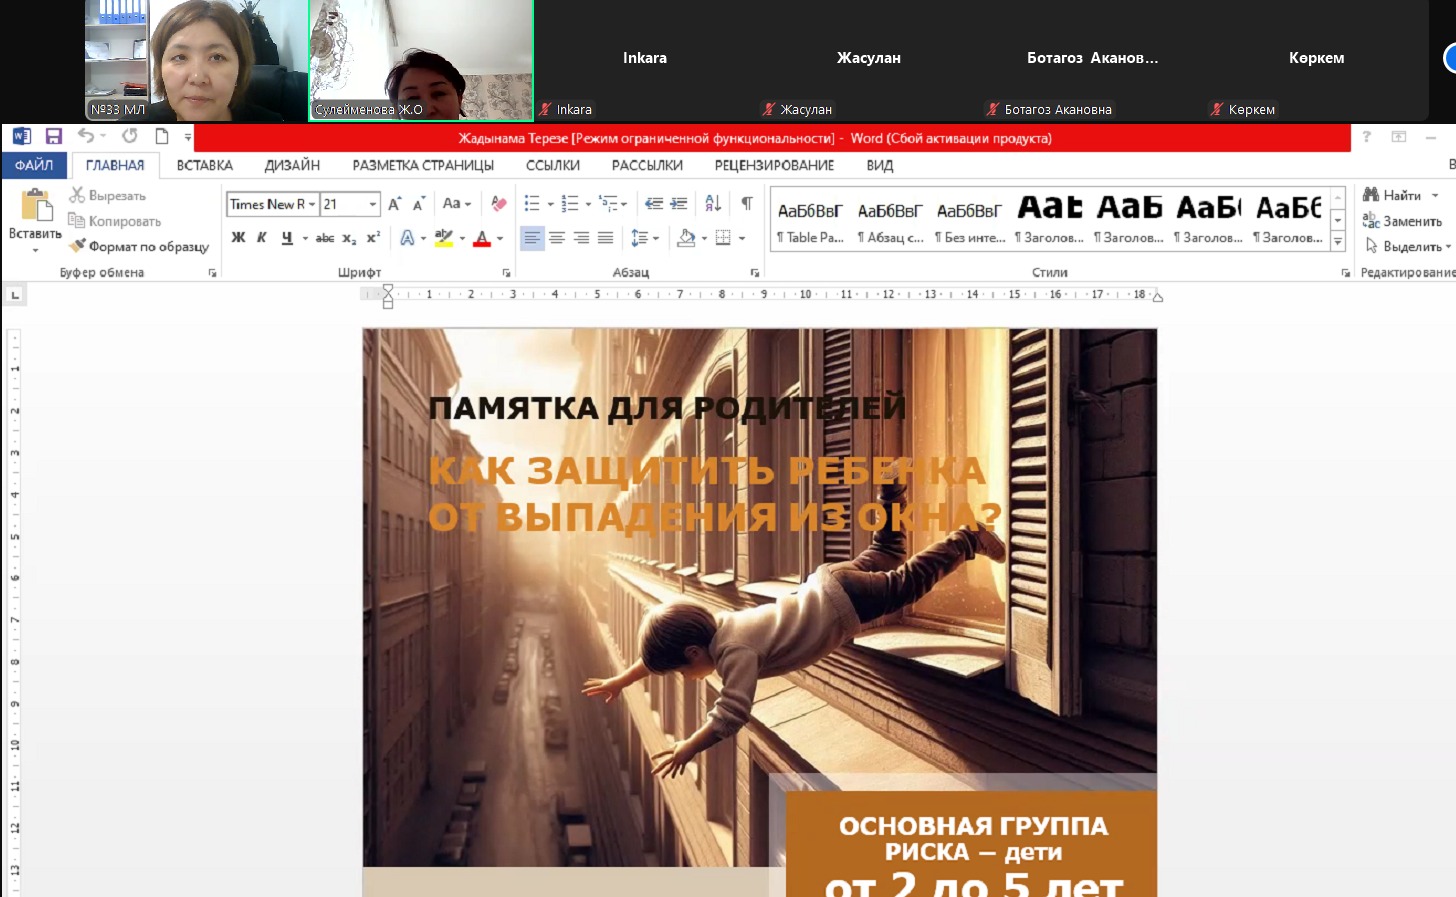The image size is (1456, 897).
Task: Click the Undo arrow icon
Action: click(x=86, y=136)
